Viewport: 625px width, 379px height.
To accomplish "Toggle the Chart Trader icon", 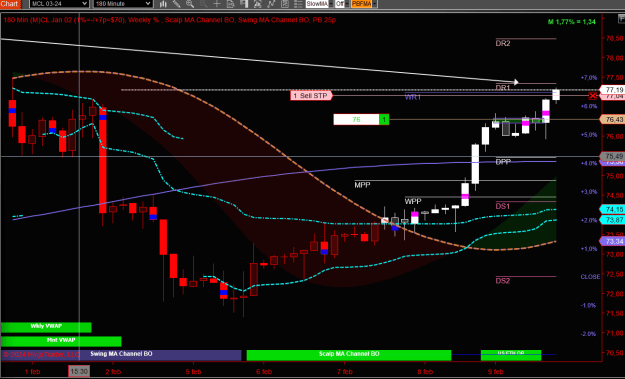I will click(257, 4).
